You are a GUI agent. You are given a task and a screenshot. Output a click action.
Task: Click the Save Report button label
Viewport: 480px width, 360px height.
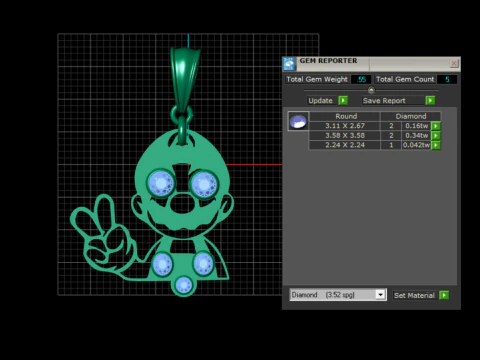384,101
